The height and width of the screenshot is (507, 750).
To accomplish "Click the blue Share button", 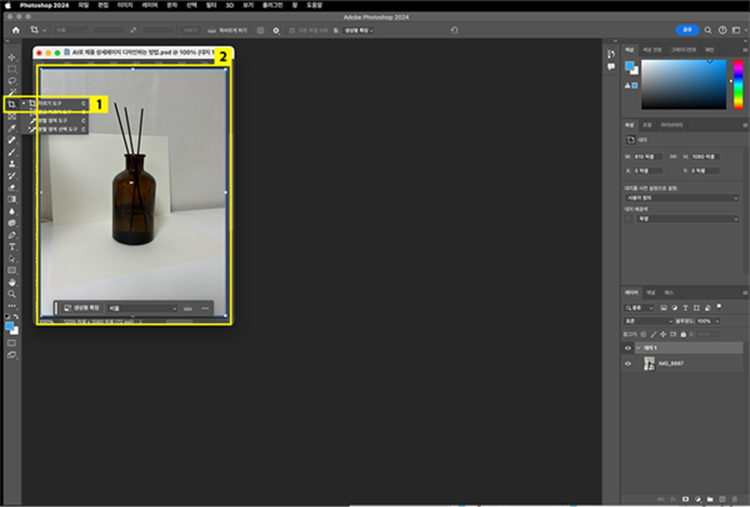I will tap(685, 30).
